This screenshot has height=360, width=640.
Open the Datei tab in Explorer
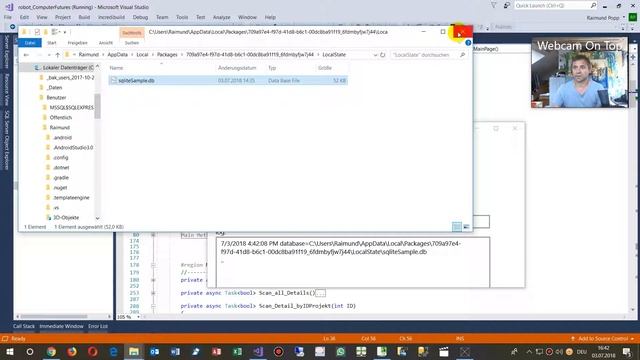pyautogui.click(x=30, y=43)
